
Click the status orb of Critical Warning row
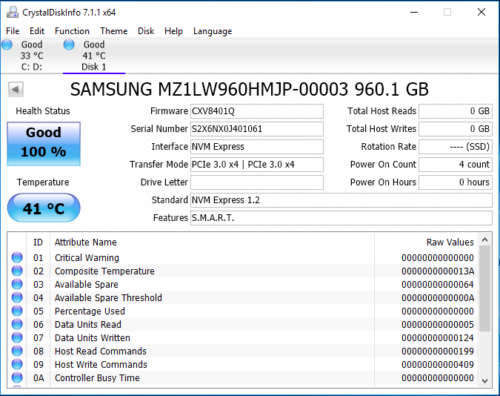17,257
